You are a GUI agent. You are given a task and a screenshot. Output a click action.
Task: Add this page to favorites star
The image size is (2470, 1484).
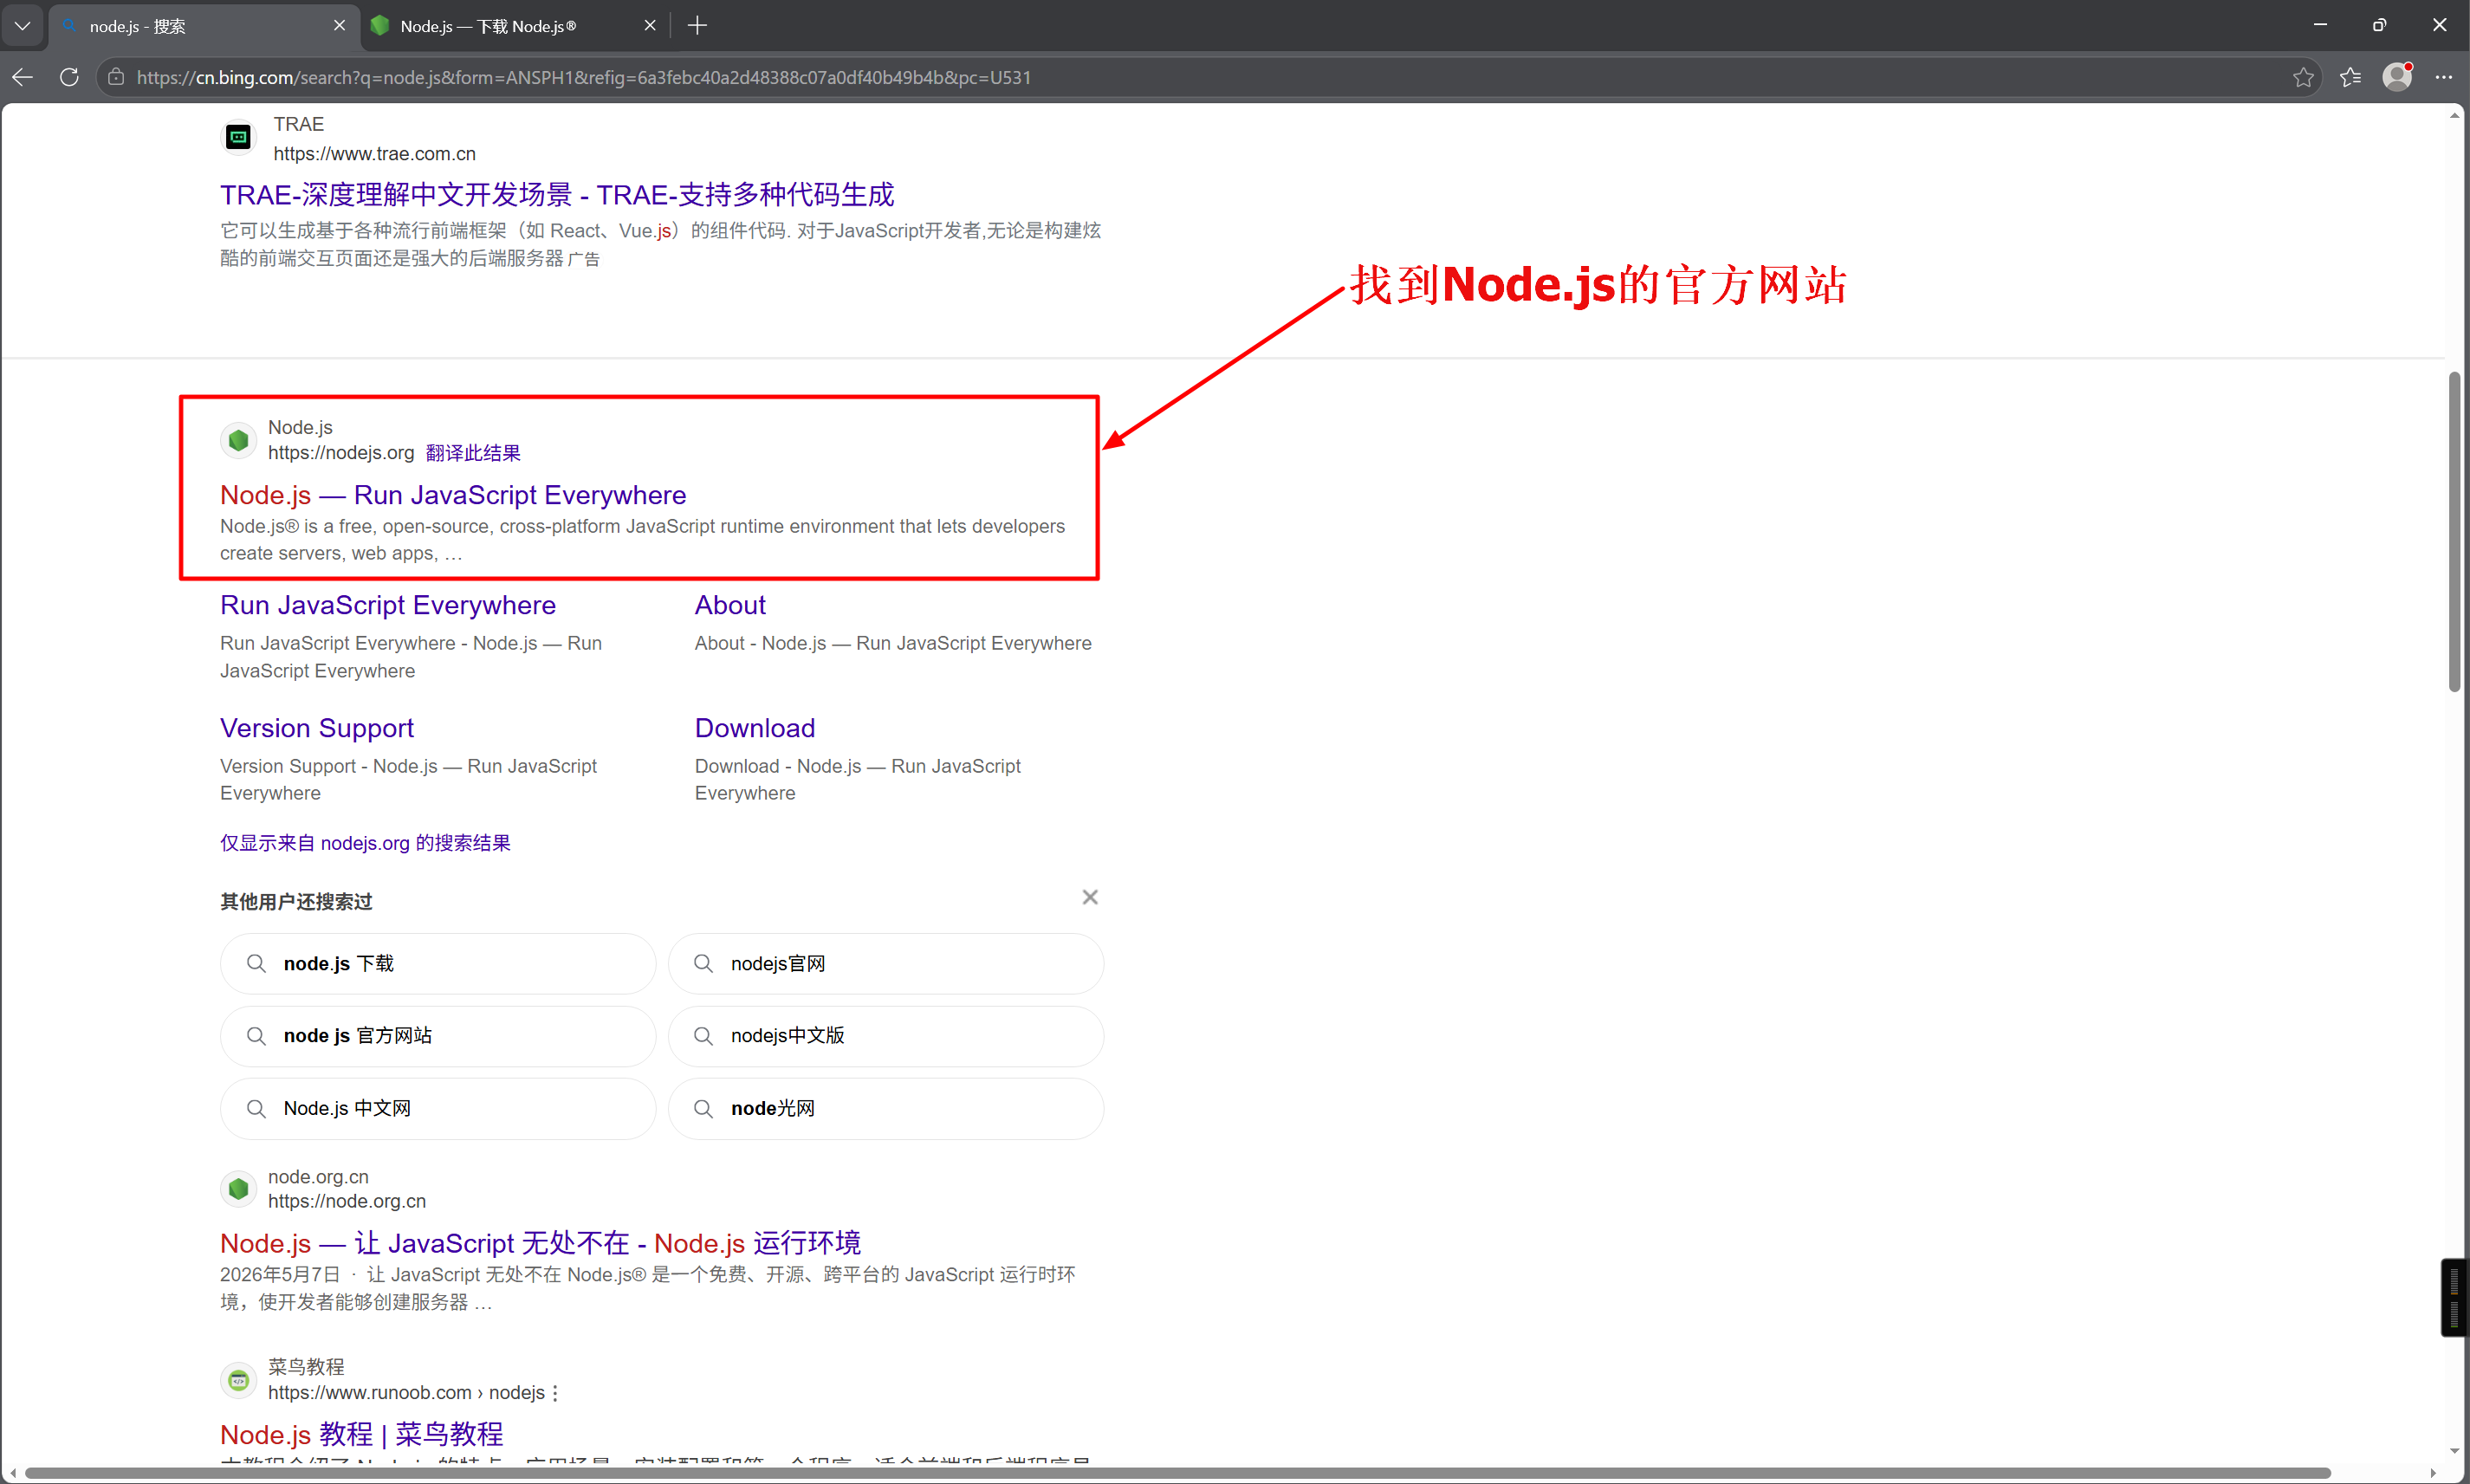click(x=2303, y=77)
